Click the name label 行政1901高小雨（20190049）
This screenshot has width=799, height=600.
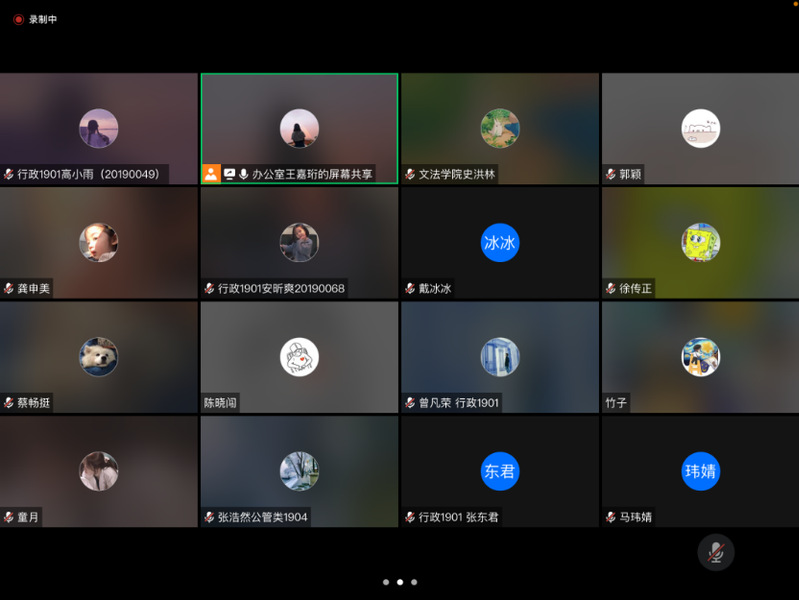click(88, 174)
